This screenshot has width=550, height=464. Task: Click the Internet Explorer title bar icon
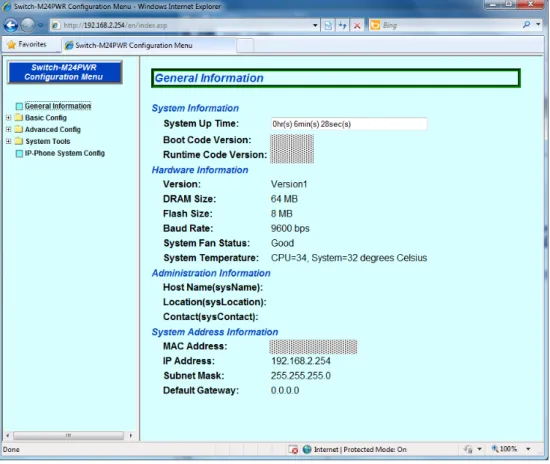[7, 6]
